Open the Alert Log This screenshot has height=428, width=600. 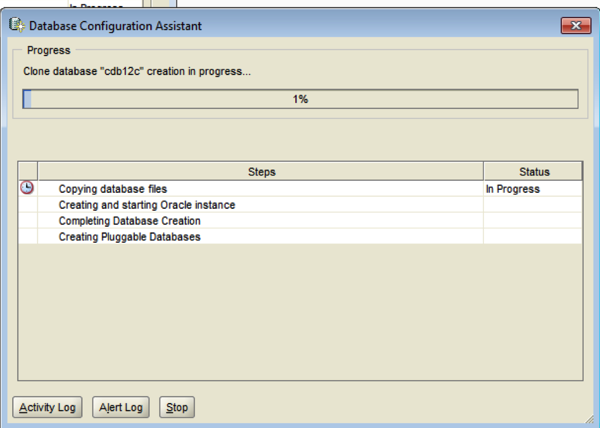point(121,407)
